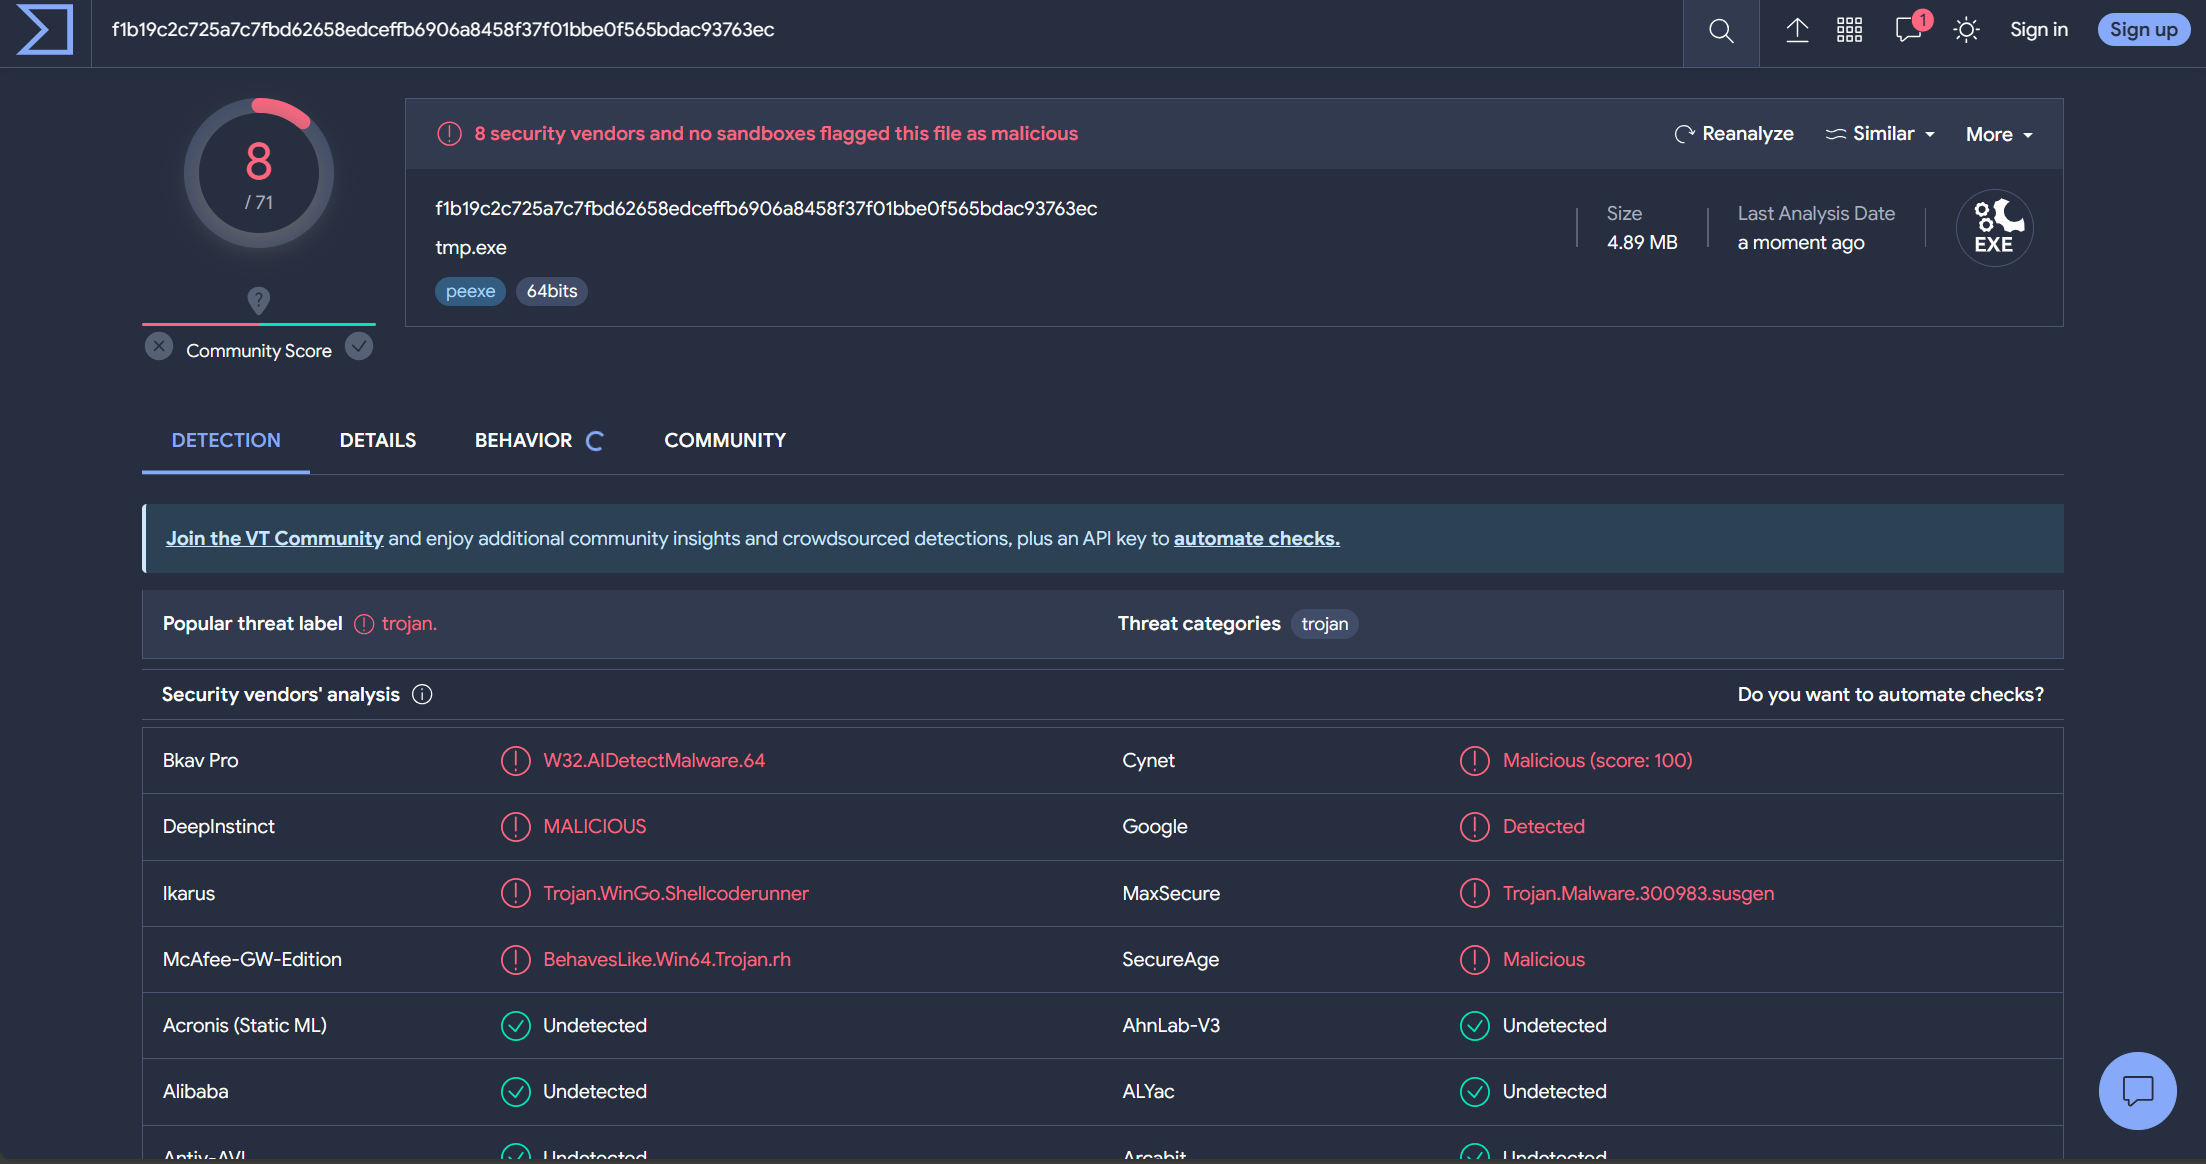Vote harmless with the Community Score check icon
The height and width of the screenshot is (1164, 2206).
(359, 347)
